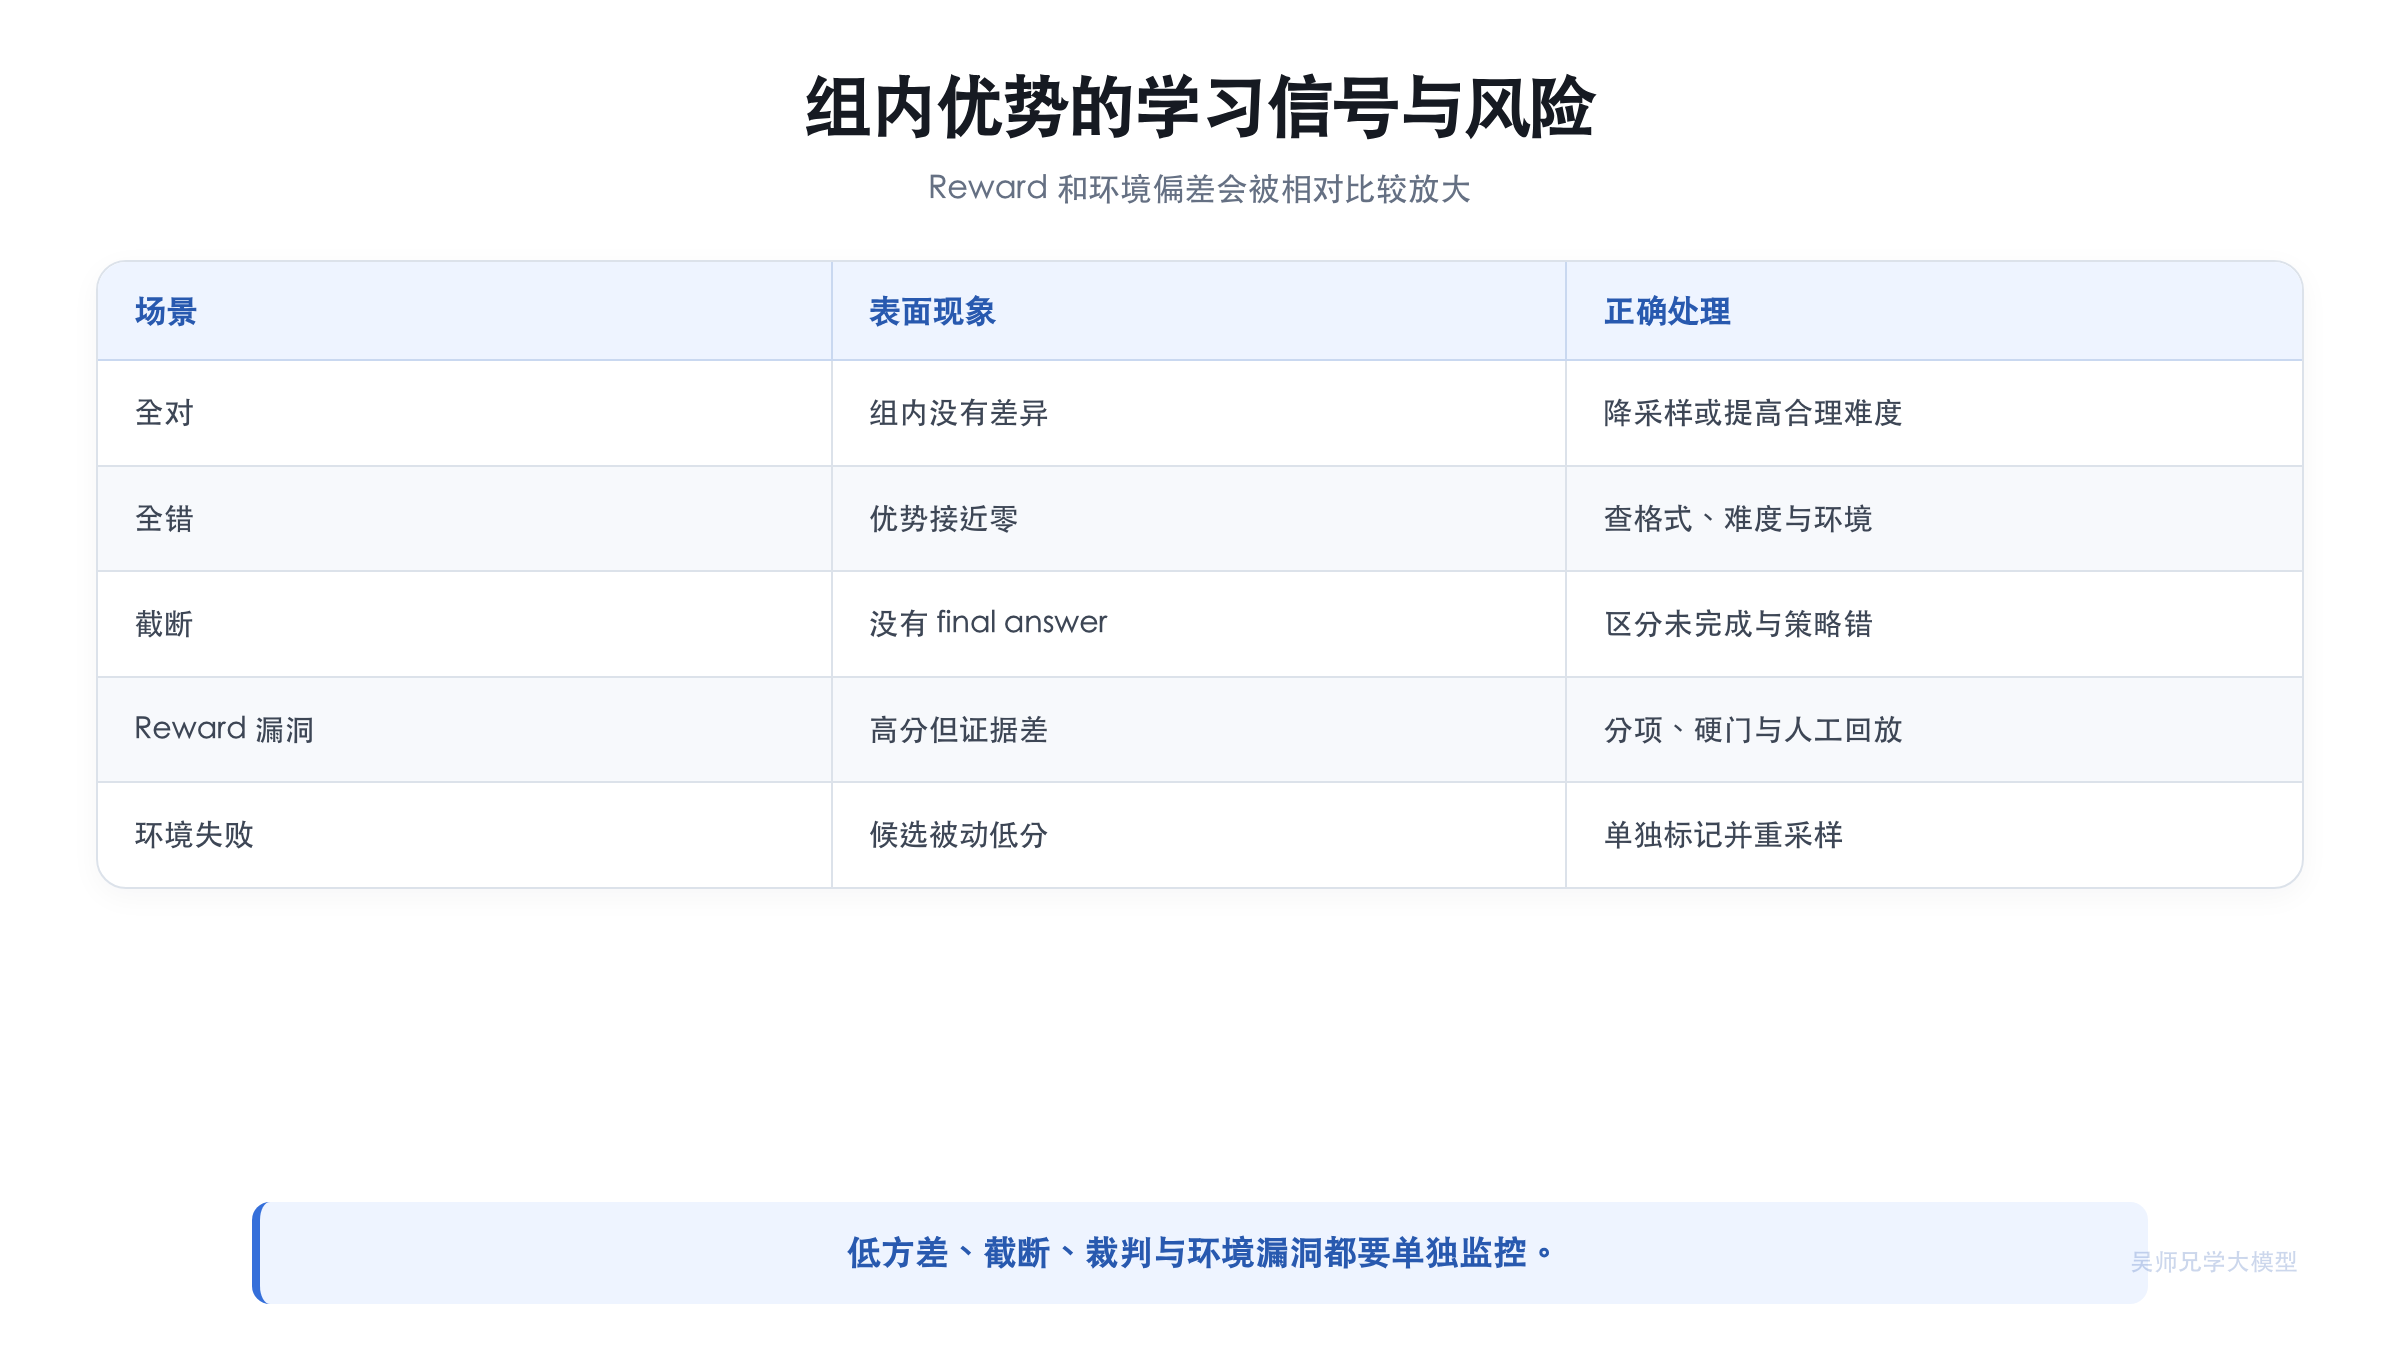Click cell 查格式、难度与环境
The width and height of the screenshot is (2400, 1350).
tap(1934, 519)
